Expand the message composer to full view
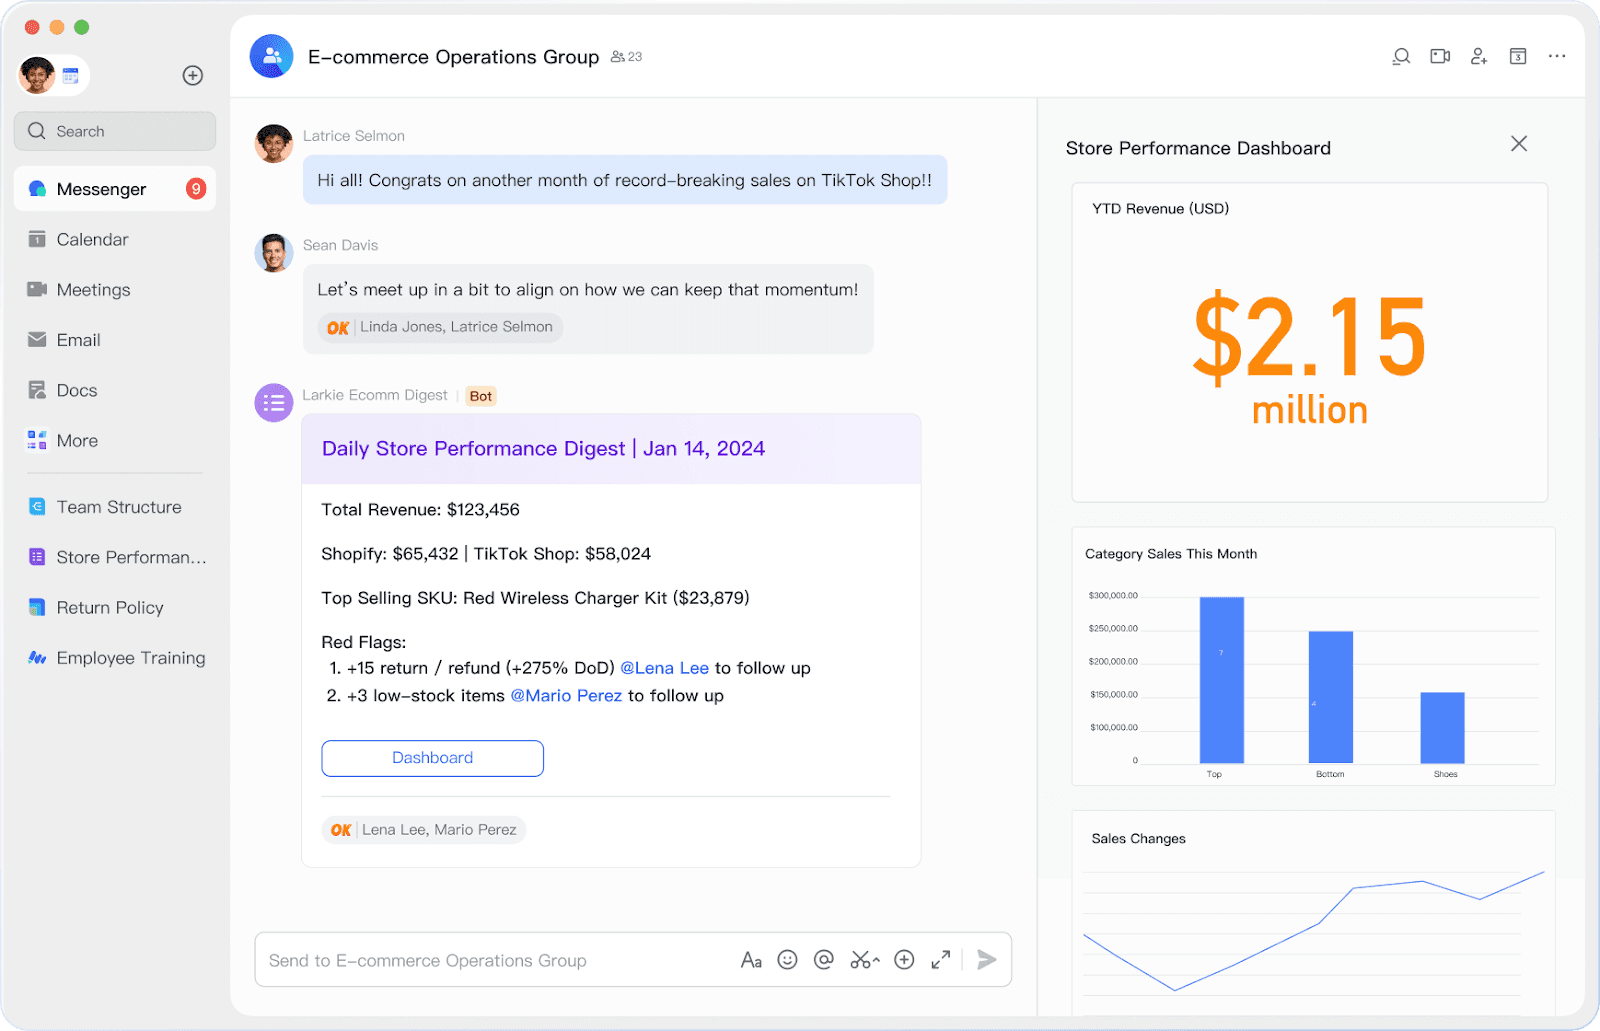The image size is (1600, 1031). 939,959
